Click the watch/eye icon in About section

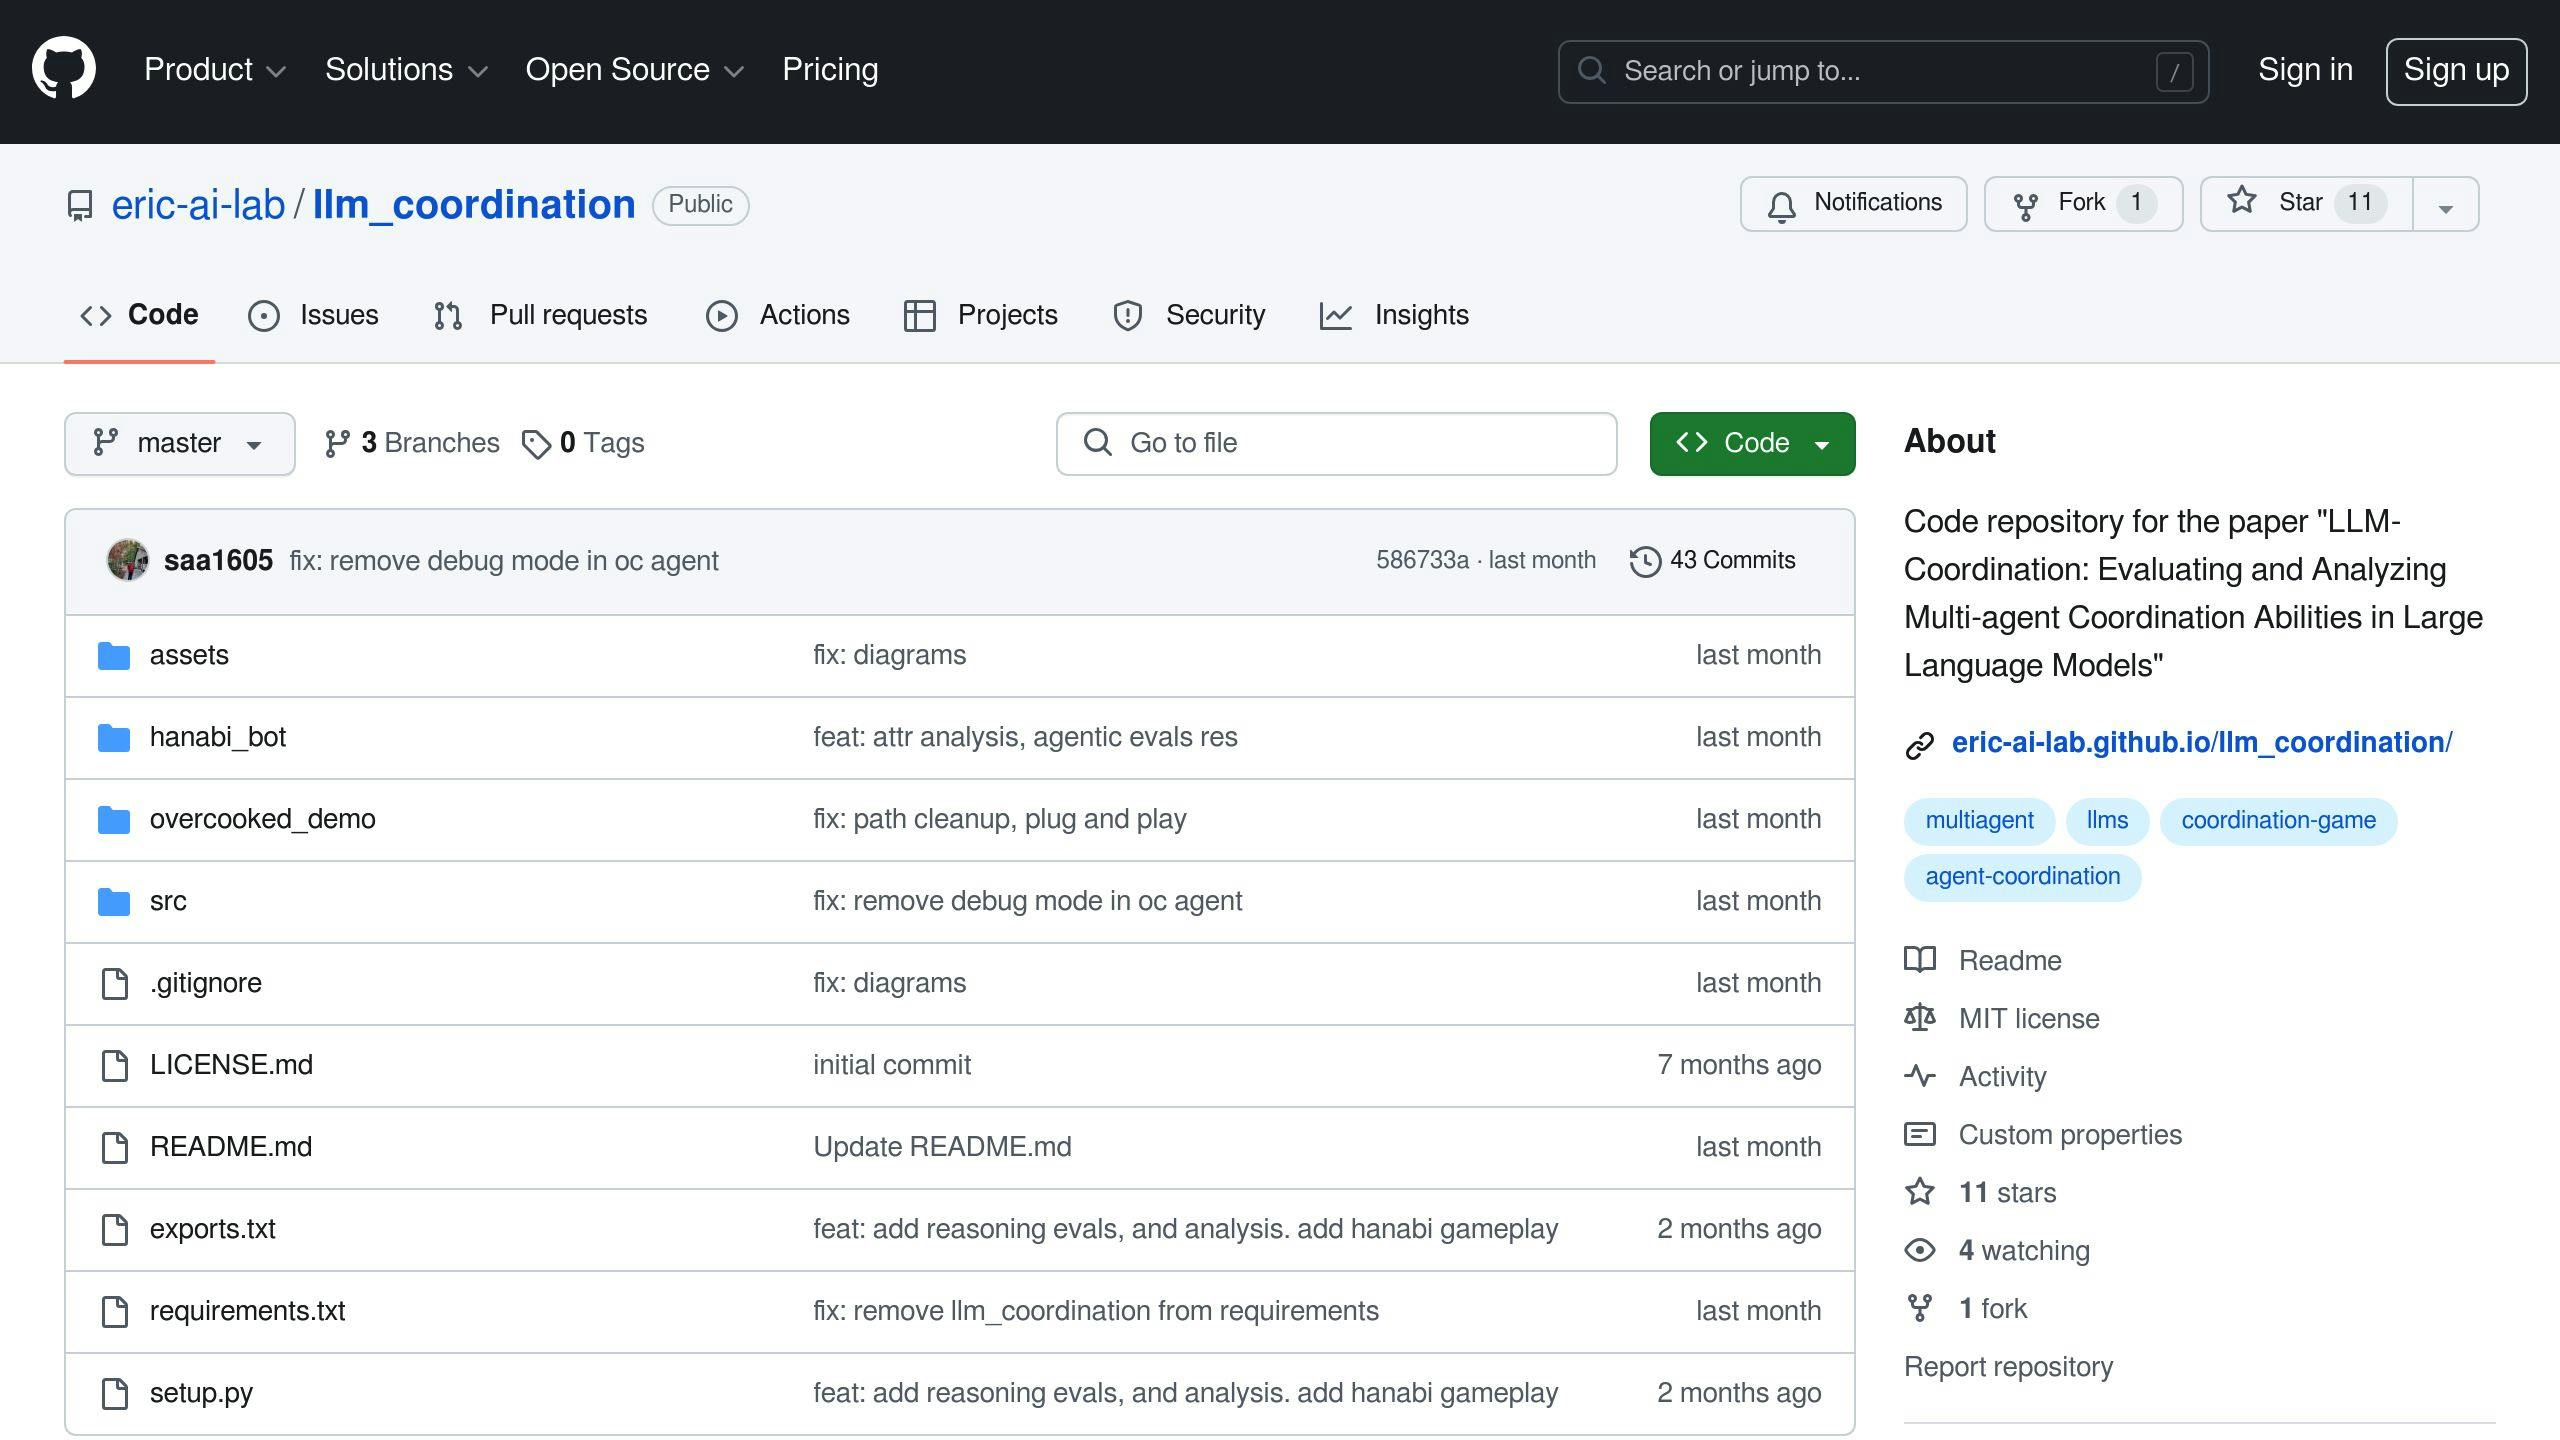pyautogui.click(x=1920, y=1248)
